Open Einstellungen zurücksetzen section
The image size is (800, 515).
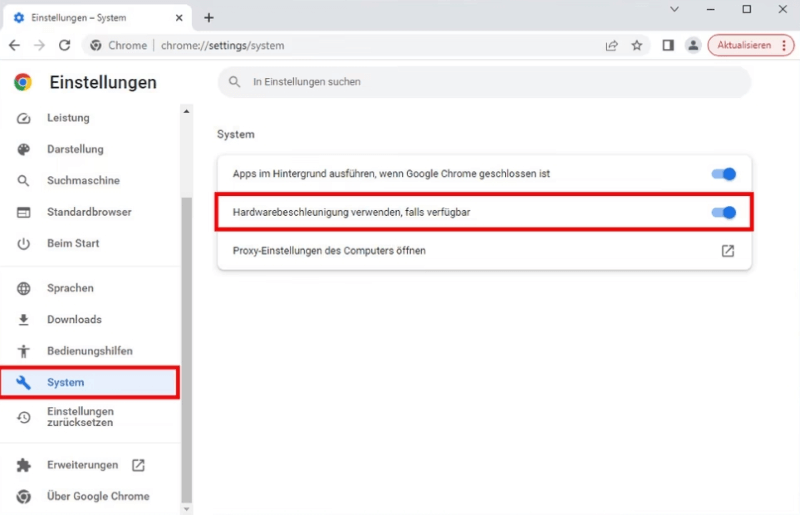(x=81, y=417)
